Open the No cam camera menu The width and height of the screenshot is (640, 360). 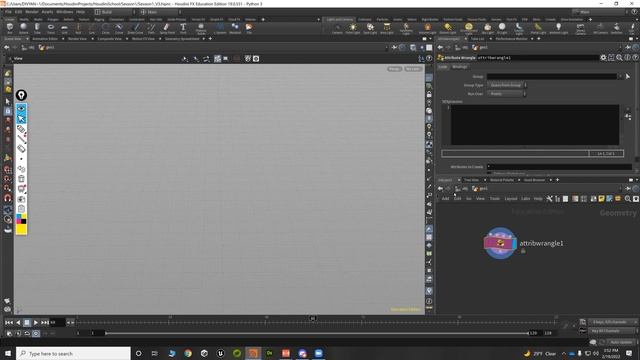coord(413,69)
